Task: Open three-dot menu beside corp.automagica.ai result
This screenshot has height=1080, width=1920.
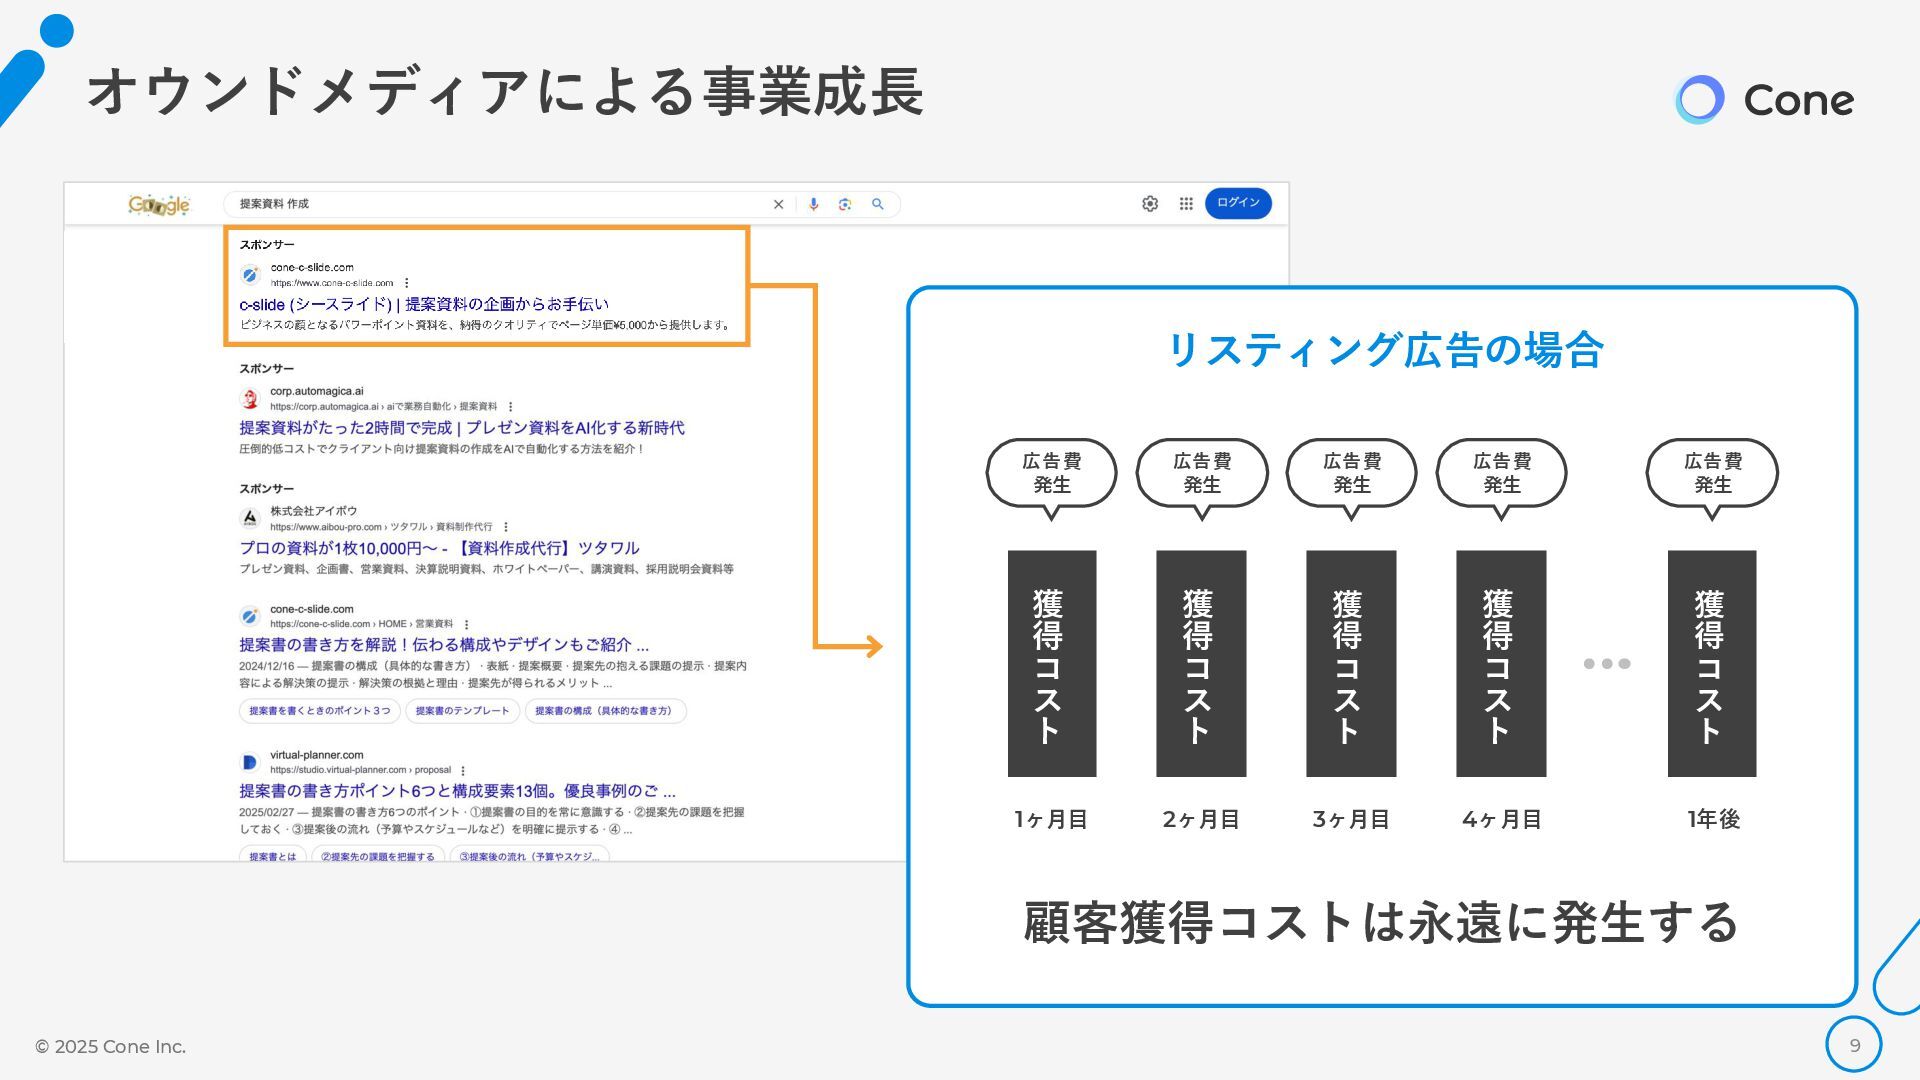Action: 510,407
